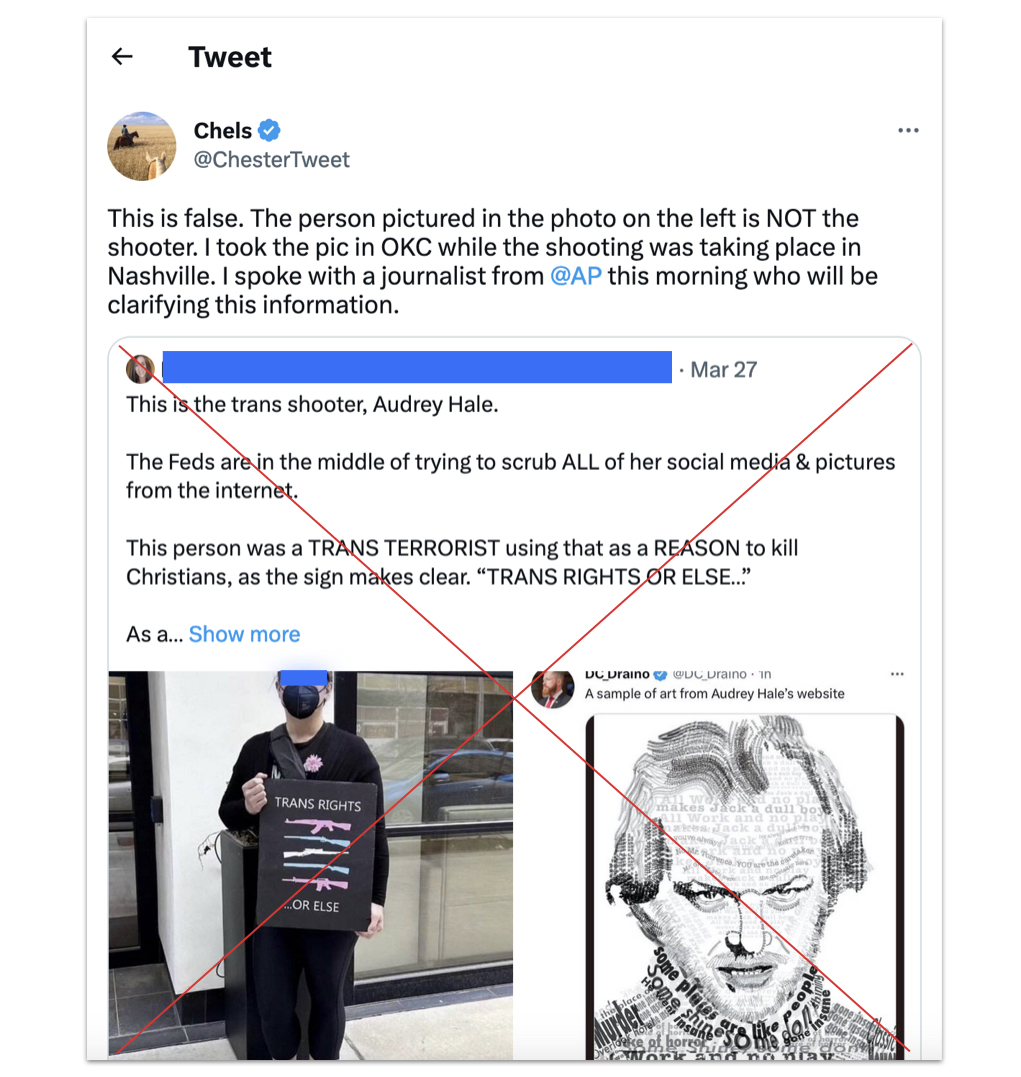Expand the quoted tweet with Show more
This screenshot has width=1021, height=1077.
(243, 634)
